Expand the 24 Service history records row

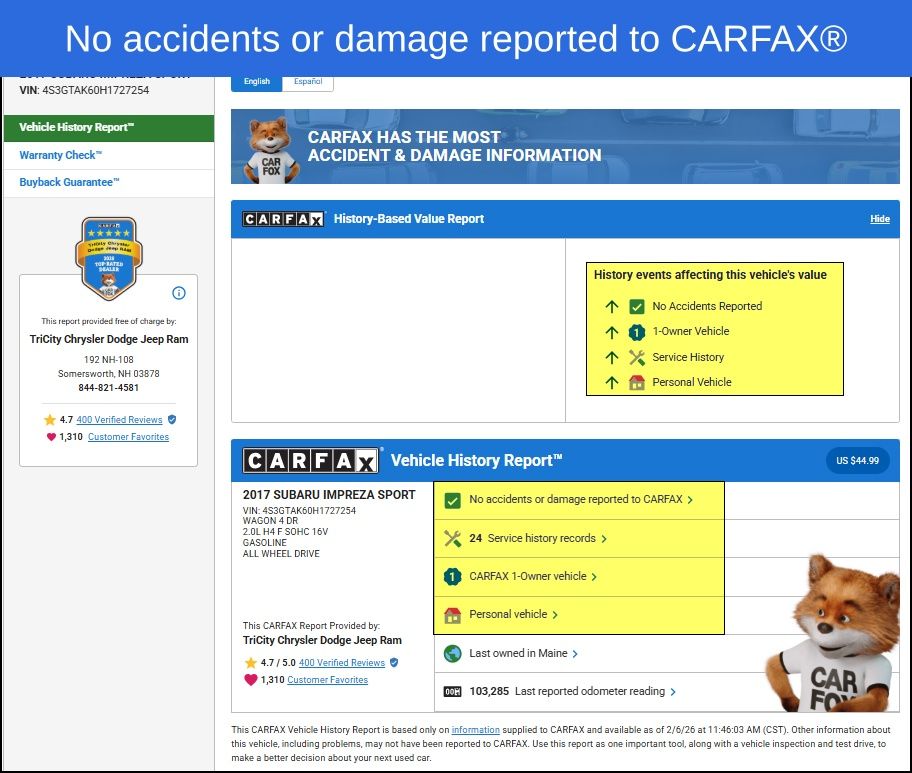pyautogui.click(x=540, y=538)
